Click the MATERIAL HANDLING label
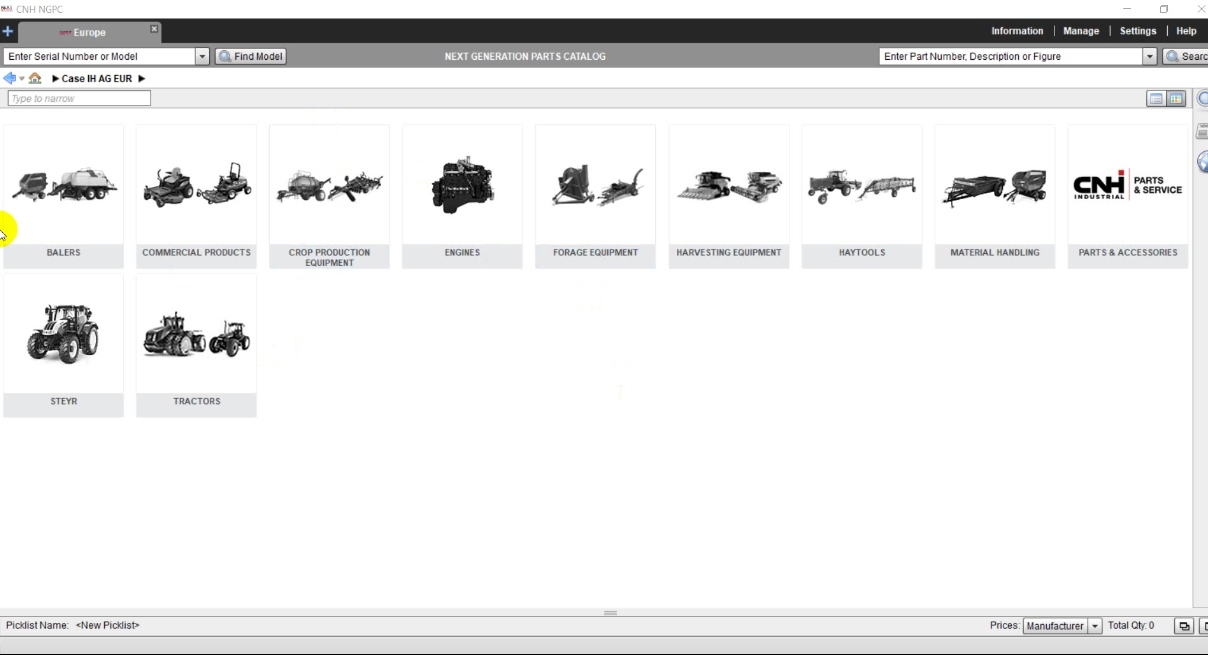Viewport: 1208px width, 655px height. 995,253
